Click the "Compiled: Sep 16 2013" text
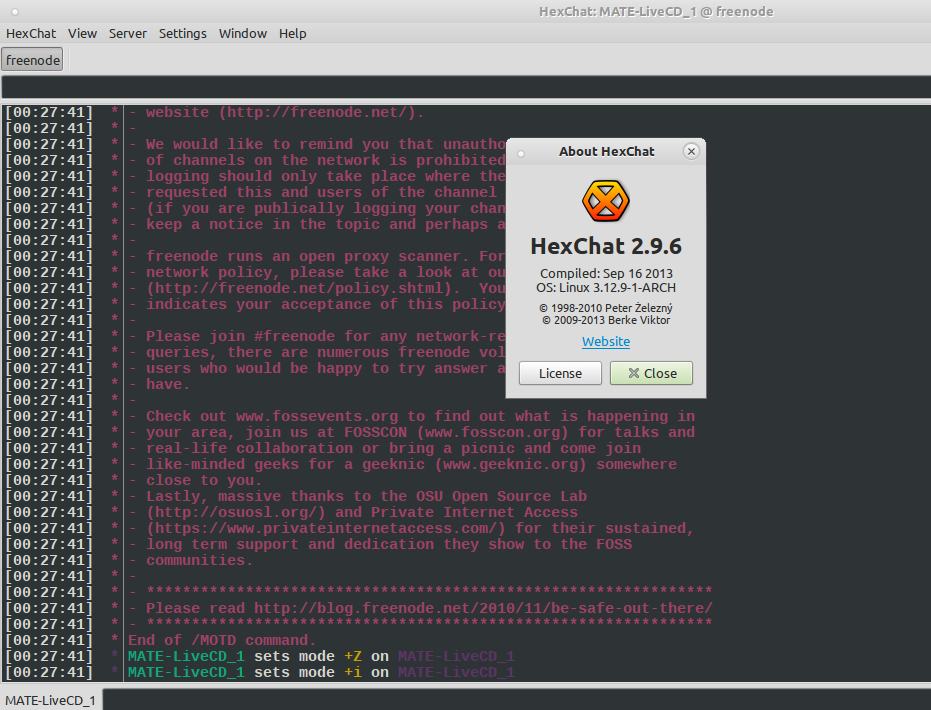The image size is (931, 710). (606, 274)
